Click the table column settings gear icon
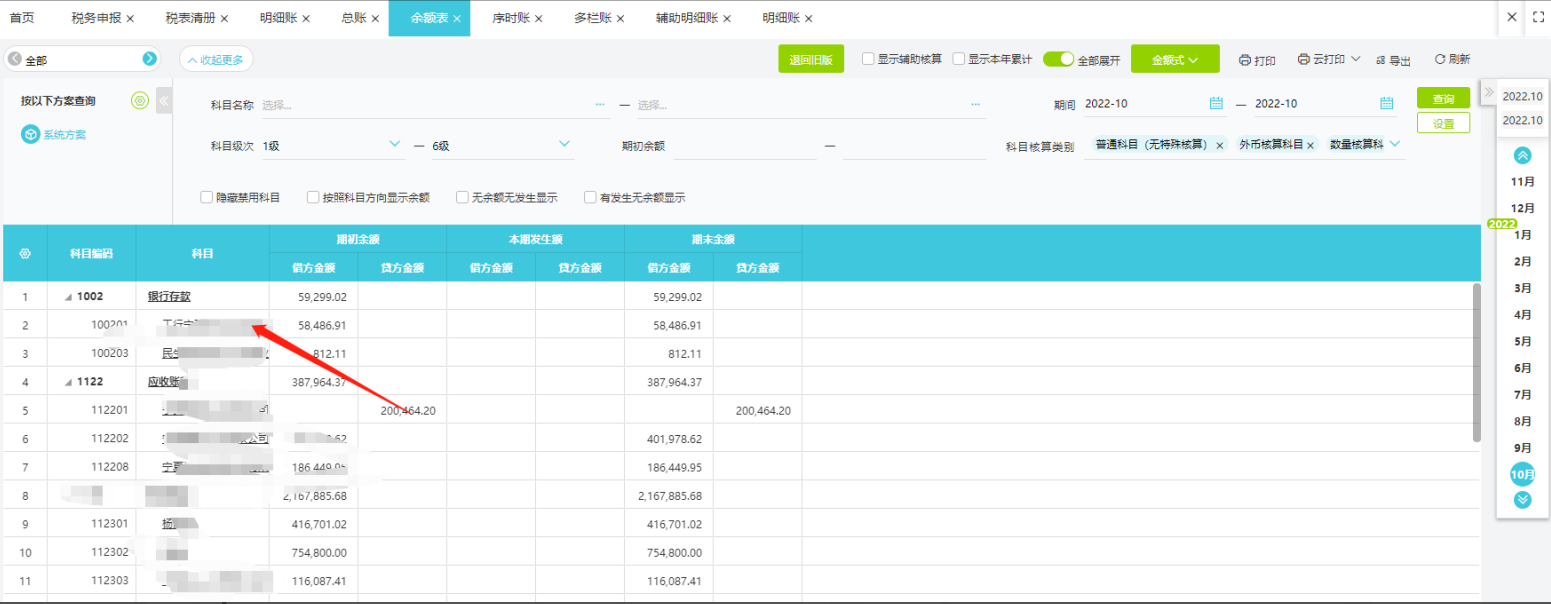This screenshot has height=604, width=1551. pyautogui.click(x=25, y=253)
